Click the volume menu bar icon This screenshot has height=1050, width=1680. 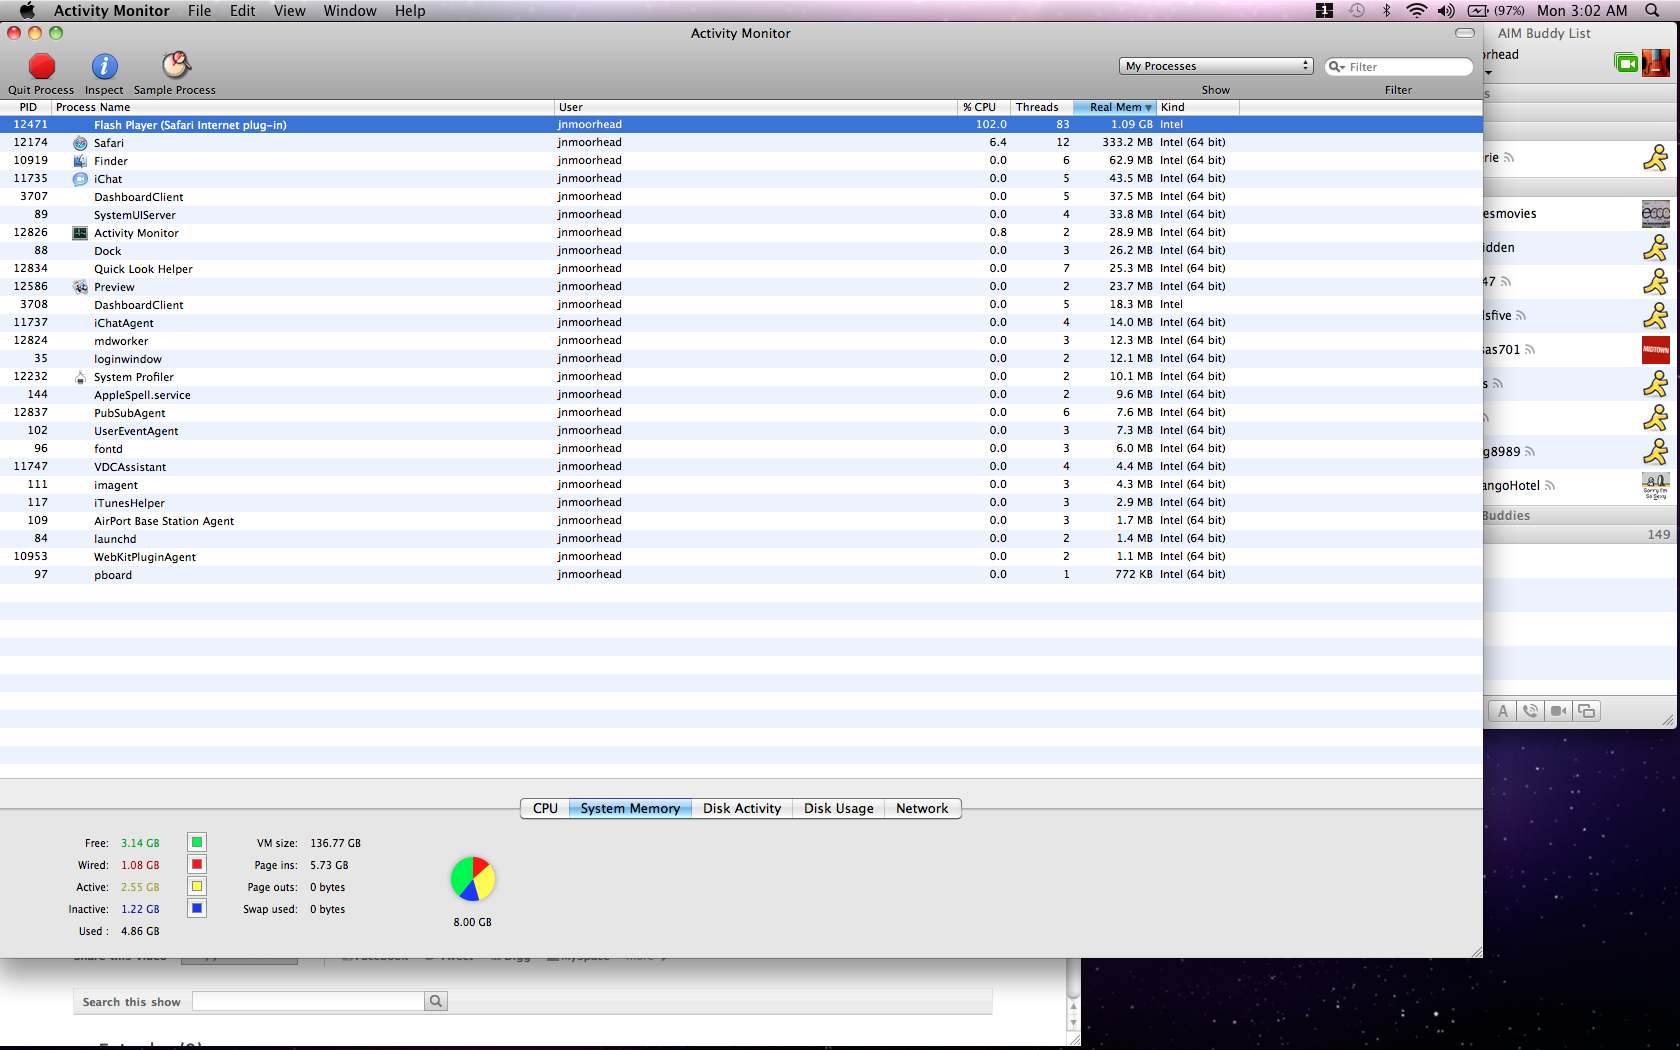point(1446,11)
